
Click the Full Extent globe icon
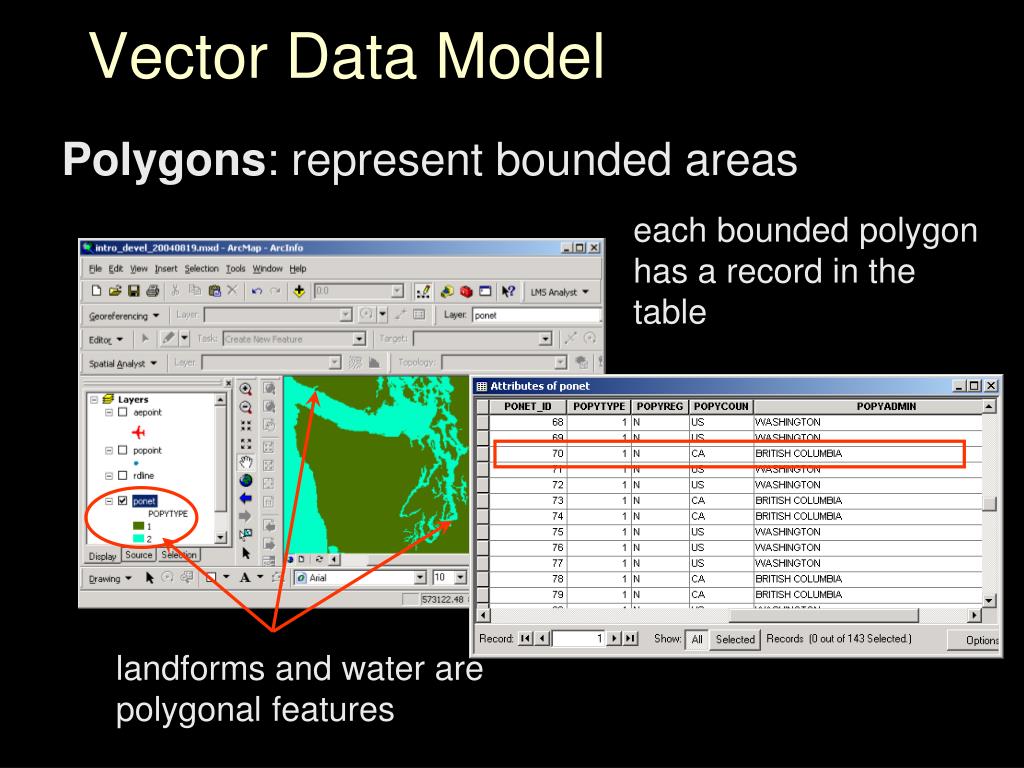246,481
